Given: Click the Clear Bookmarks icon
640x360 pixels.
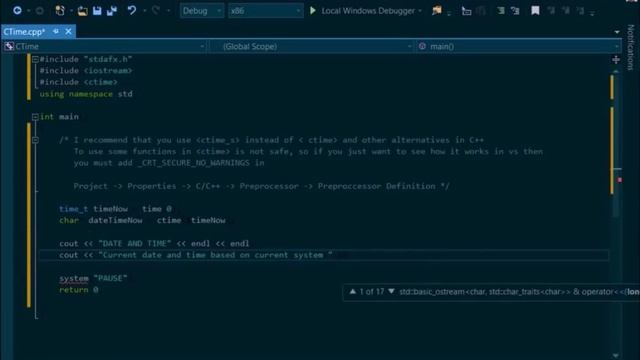Looking at the screenshot, I should click(580, 11).
